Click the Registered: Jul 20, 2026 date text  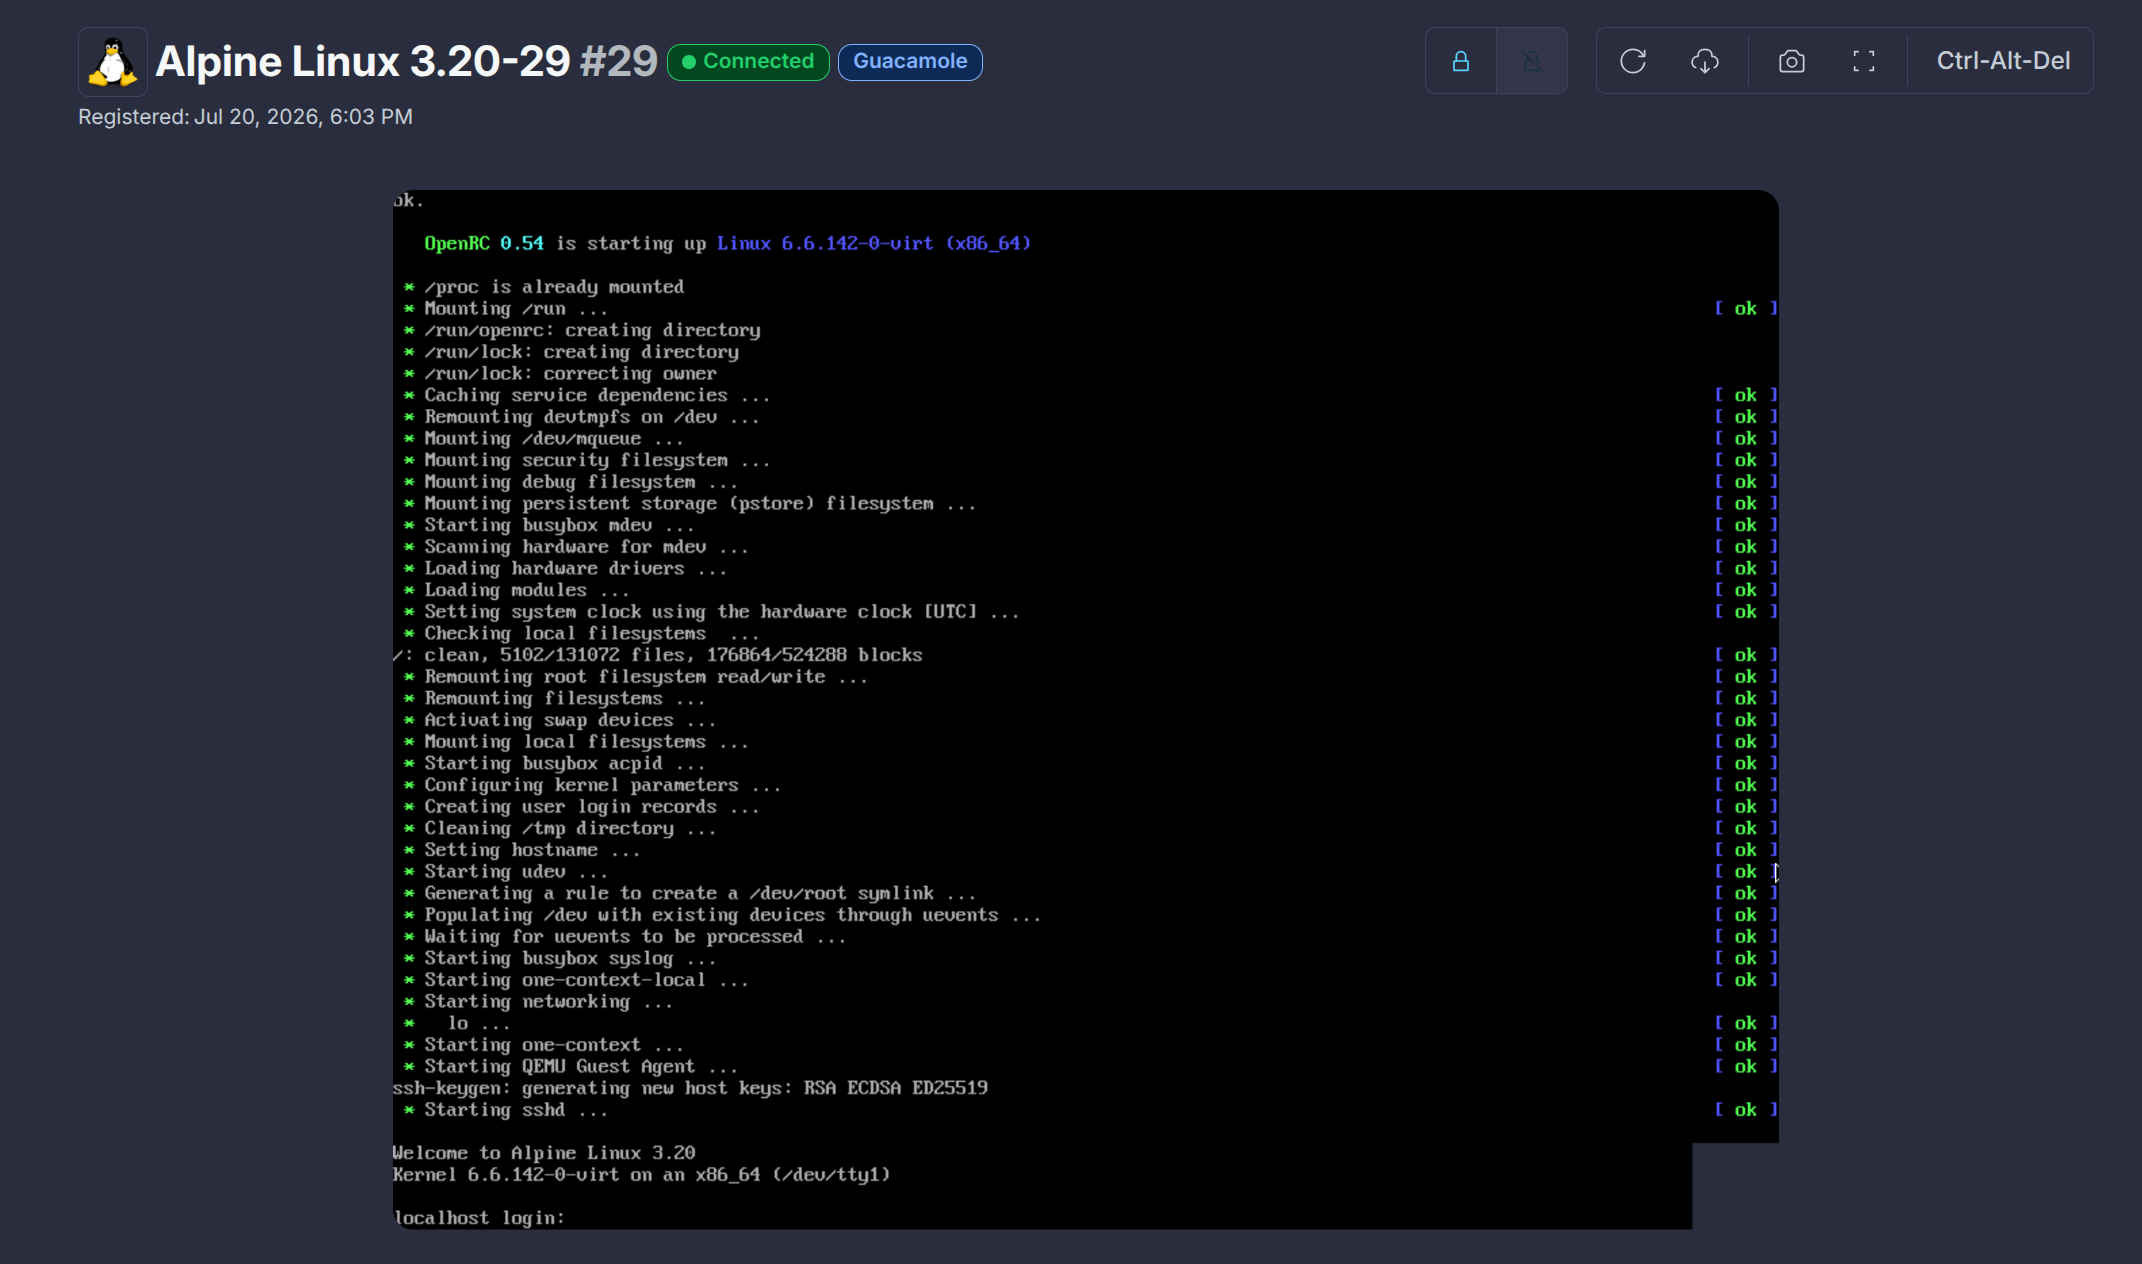coord(245,117)
